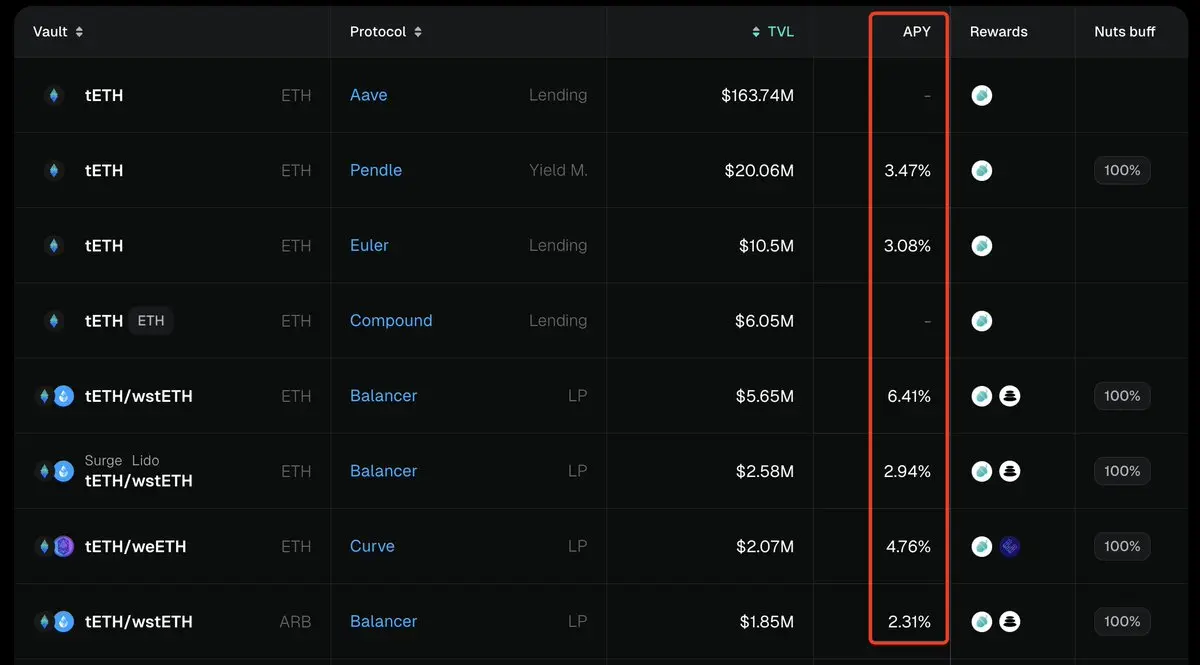Image resolution: width=1200 pixels, height=665 pixels.
Task: Sort the table by TVL column
Action: [773, 32]
